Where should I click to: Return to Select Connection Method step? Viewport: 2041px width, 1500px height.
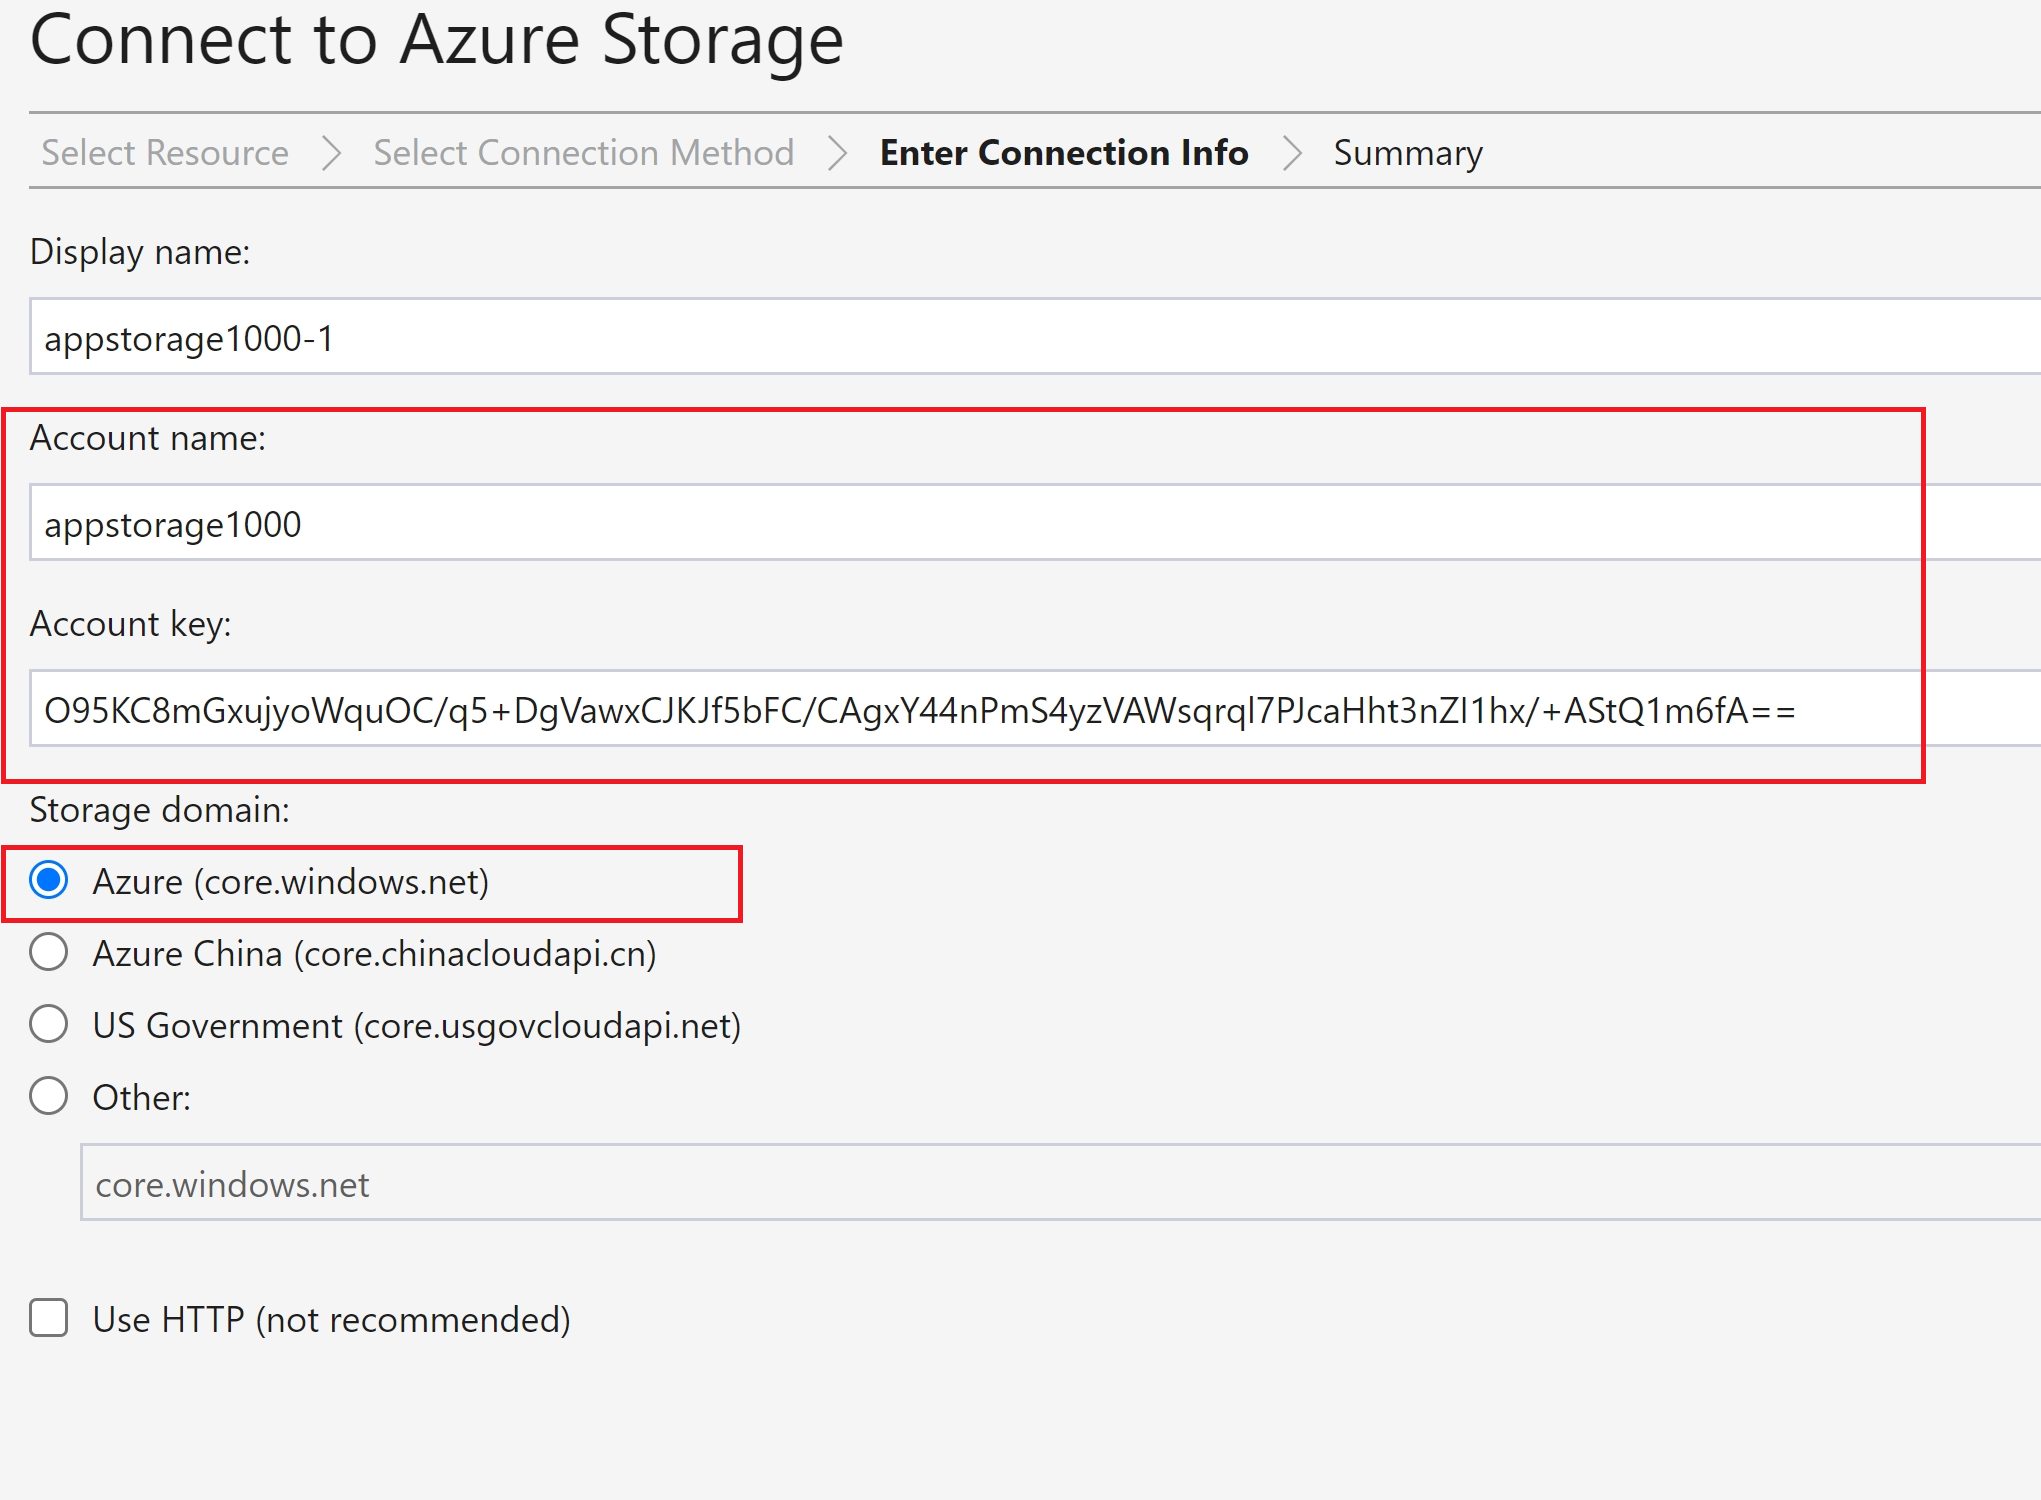583,153
